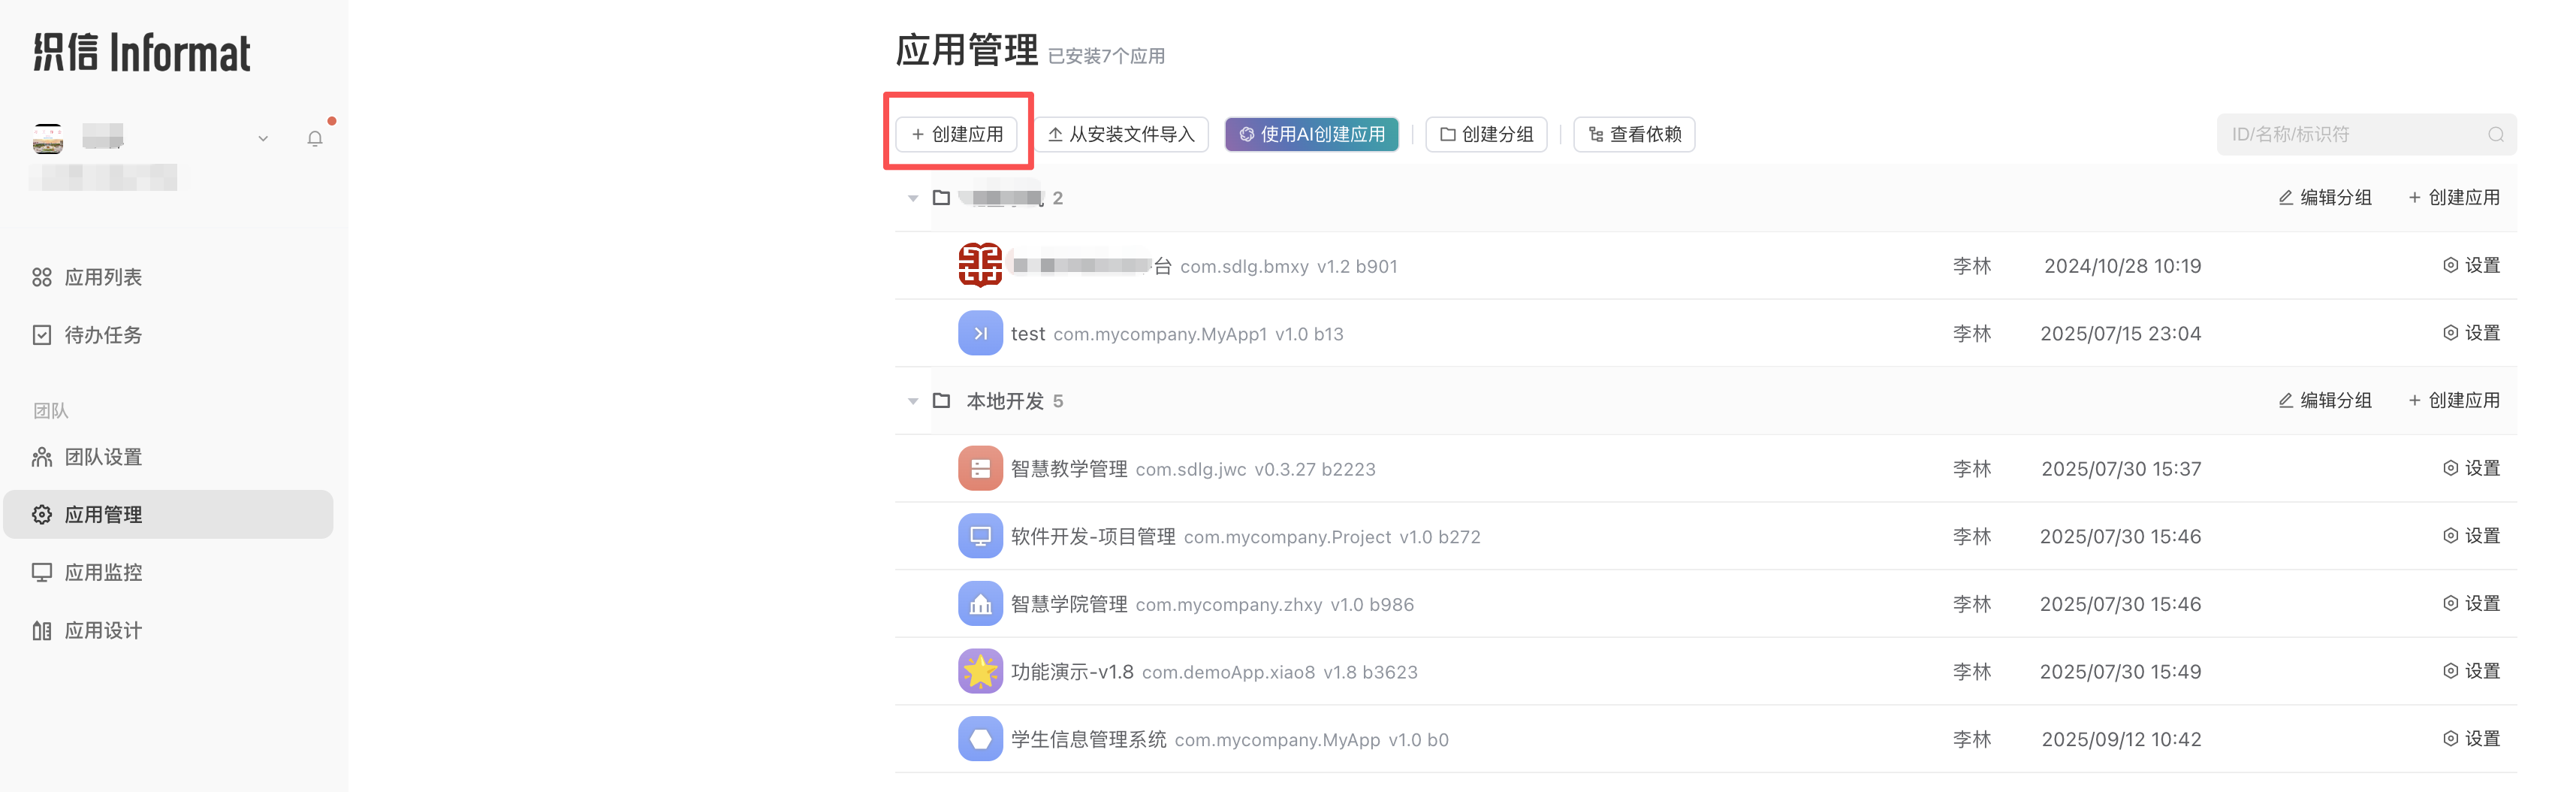The height and width of the screenshot is (792, 2576).
Task: Click the test app icon
Action: click(979, 334)
